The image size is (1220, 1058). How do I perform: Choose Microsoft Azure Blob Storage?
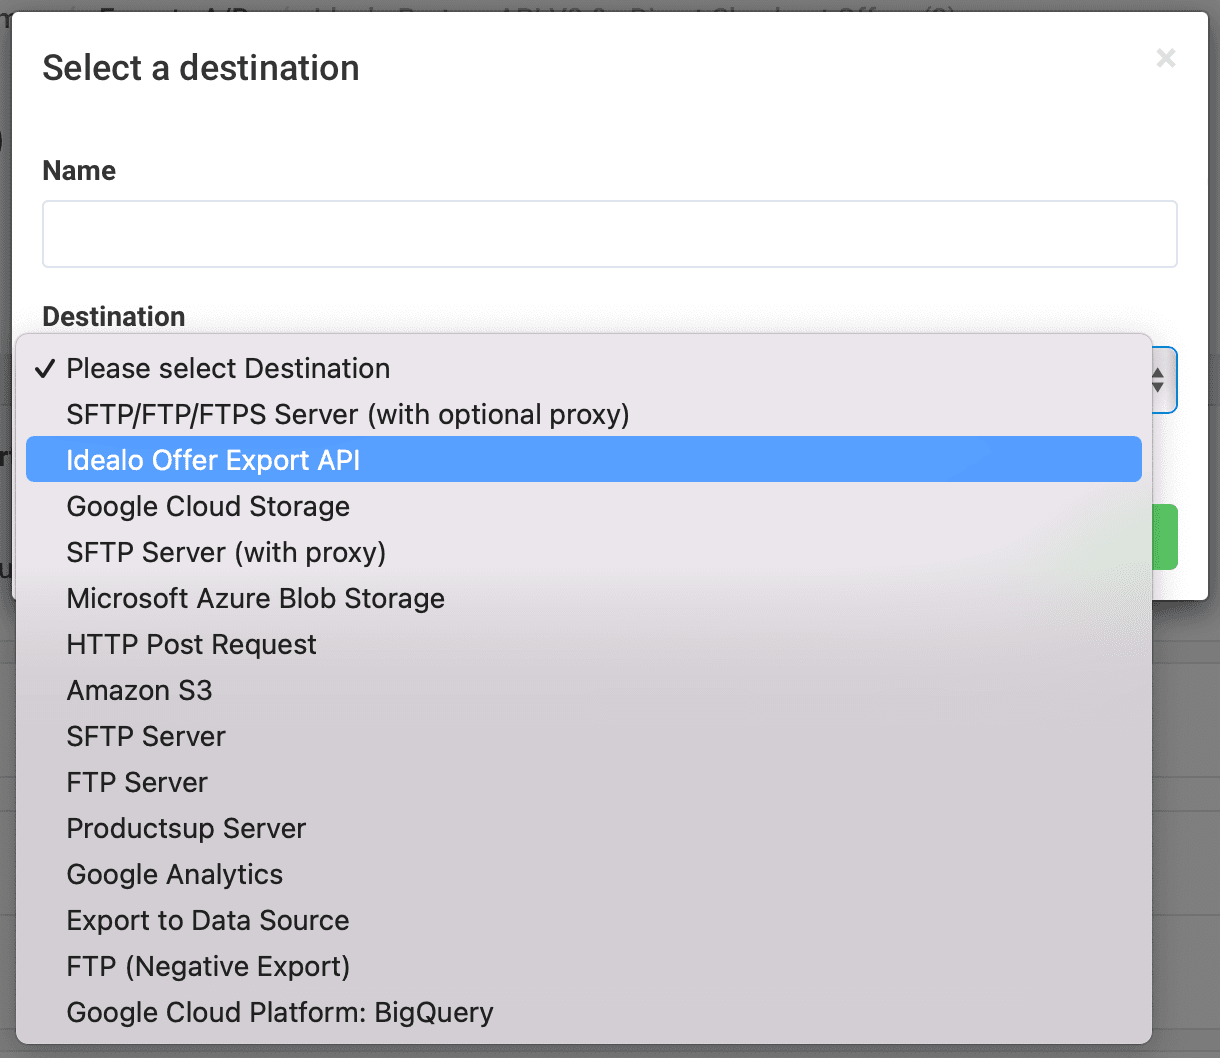click(x=255, y=599)
